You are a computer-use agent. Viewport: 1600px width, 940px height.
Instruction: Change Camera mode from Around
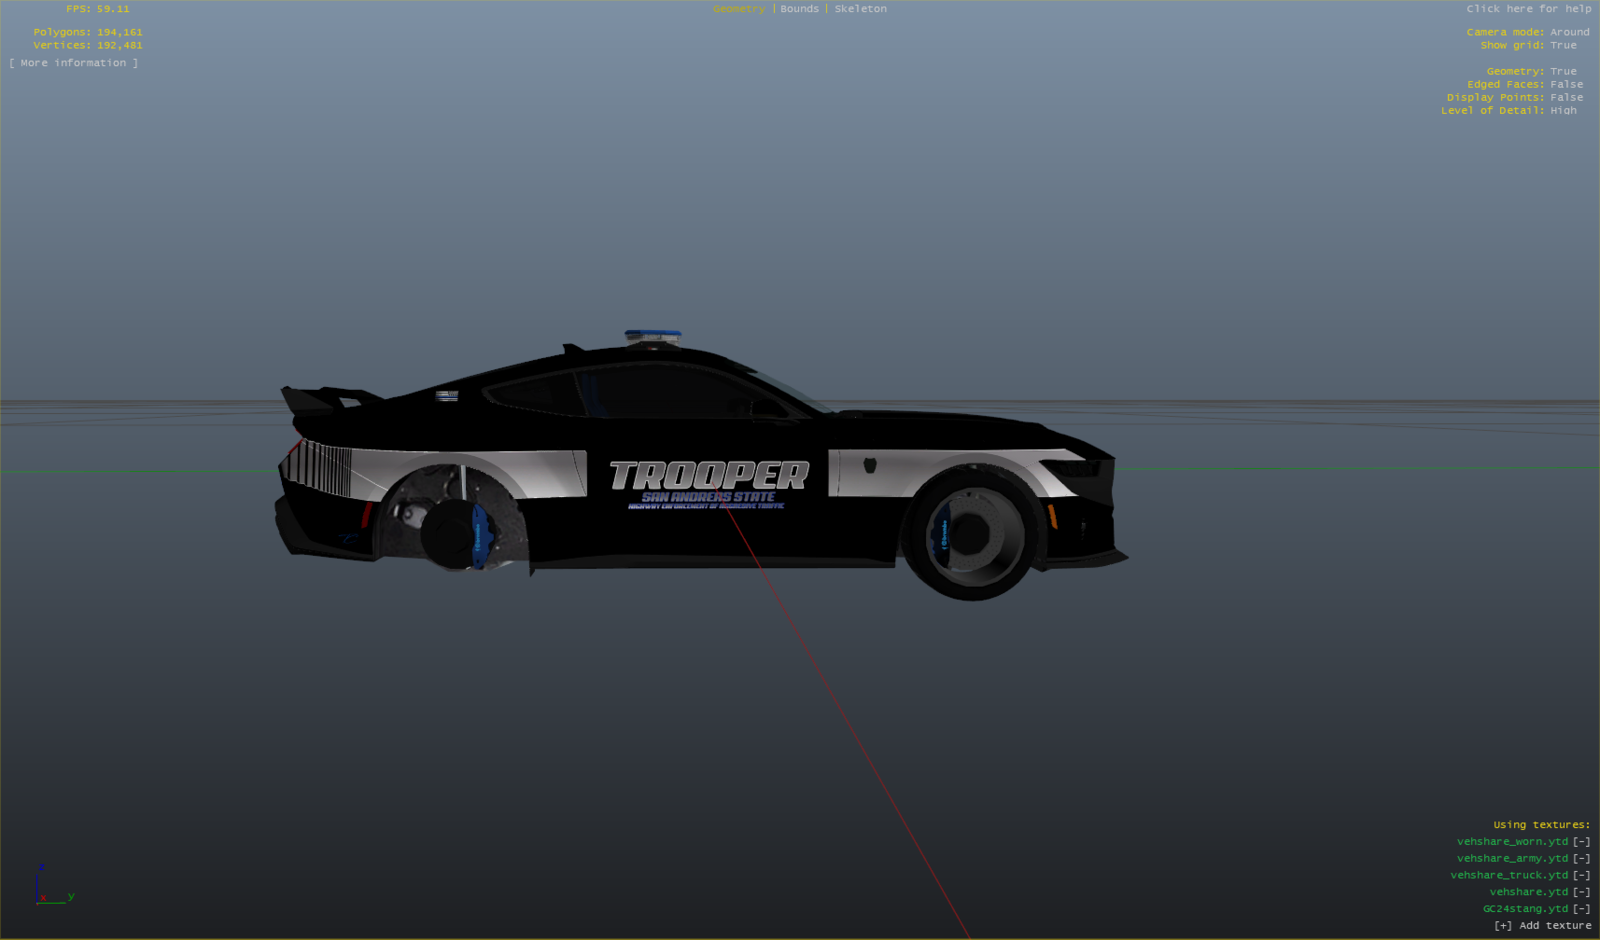tap(1569, 33)
